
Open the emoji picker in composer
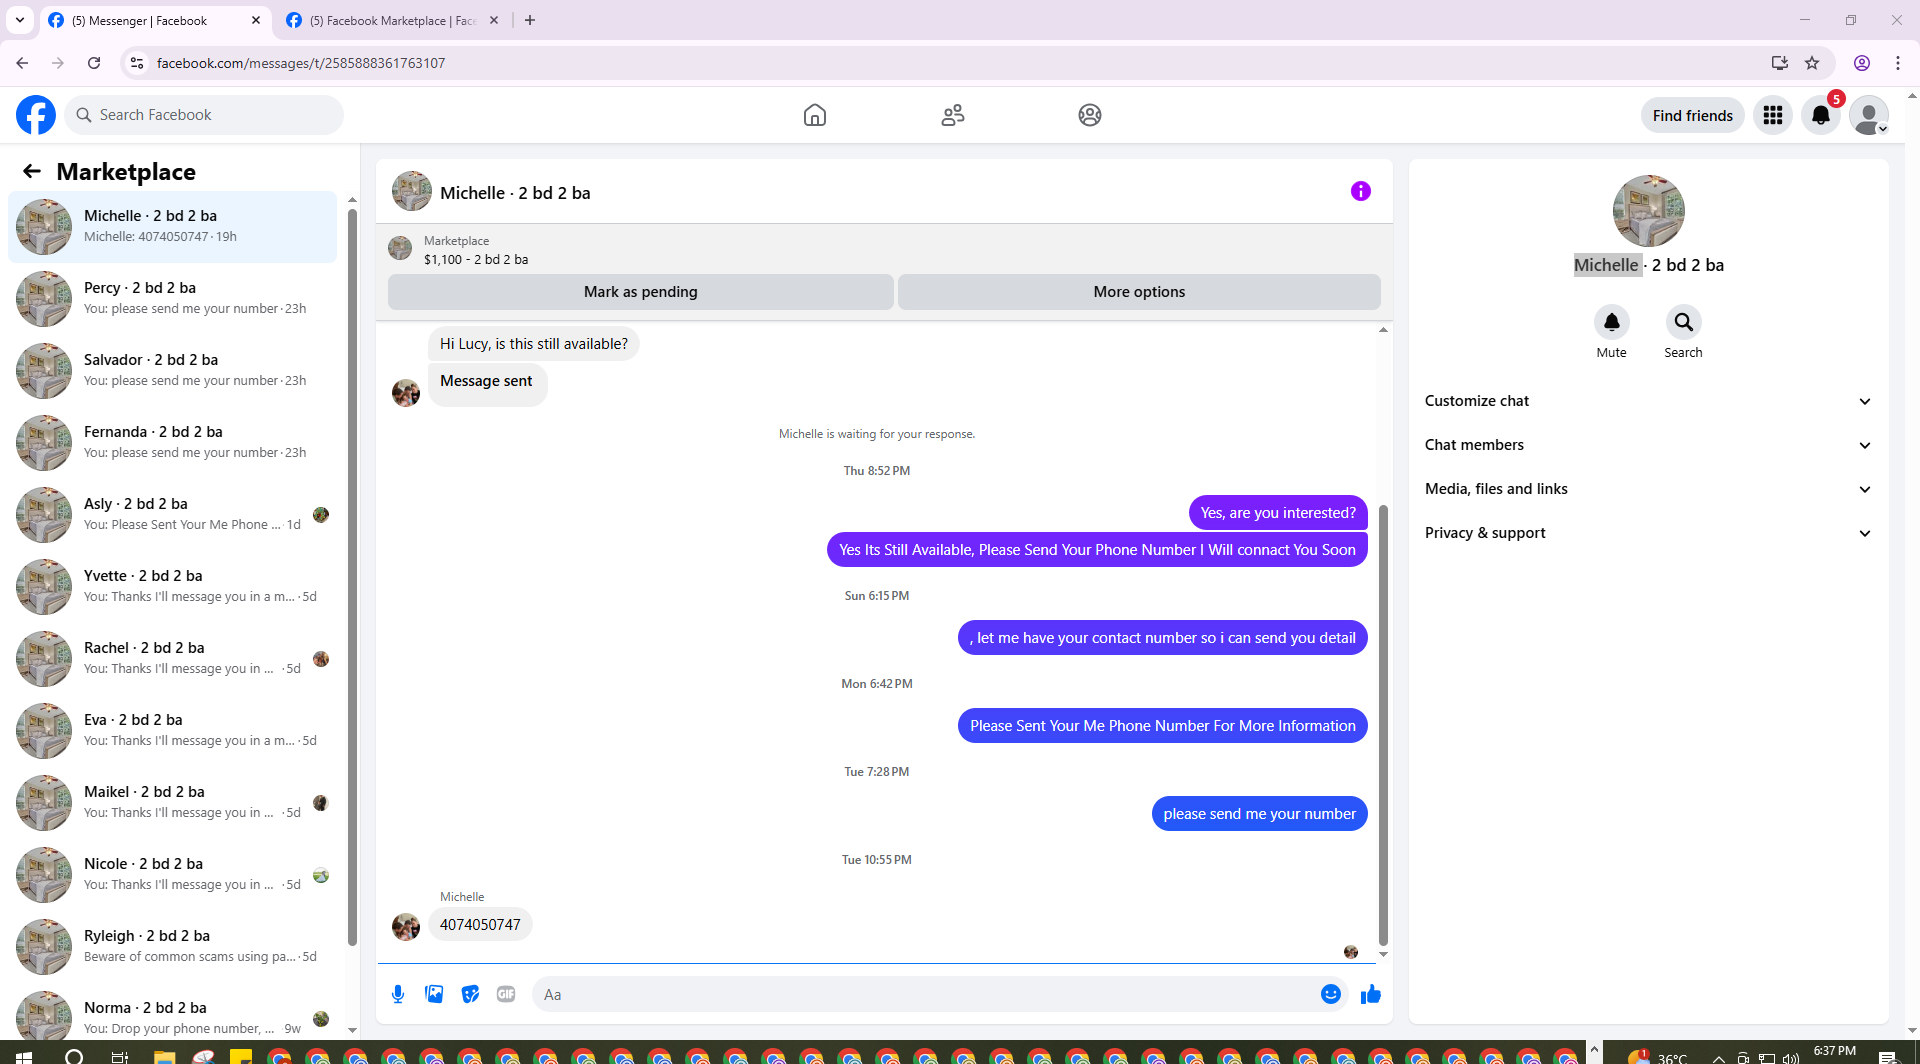[1331, 994]
